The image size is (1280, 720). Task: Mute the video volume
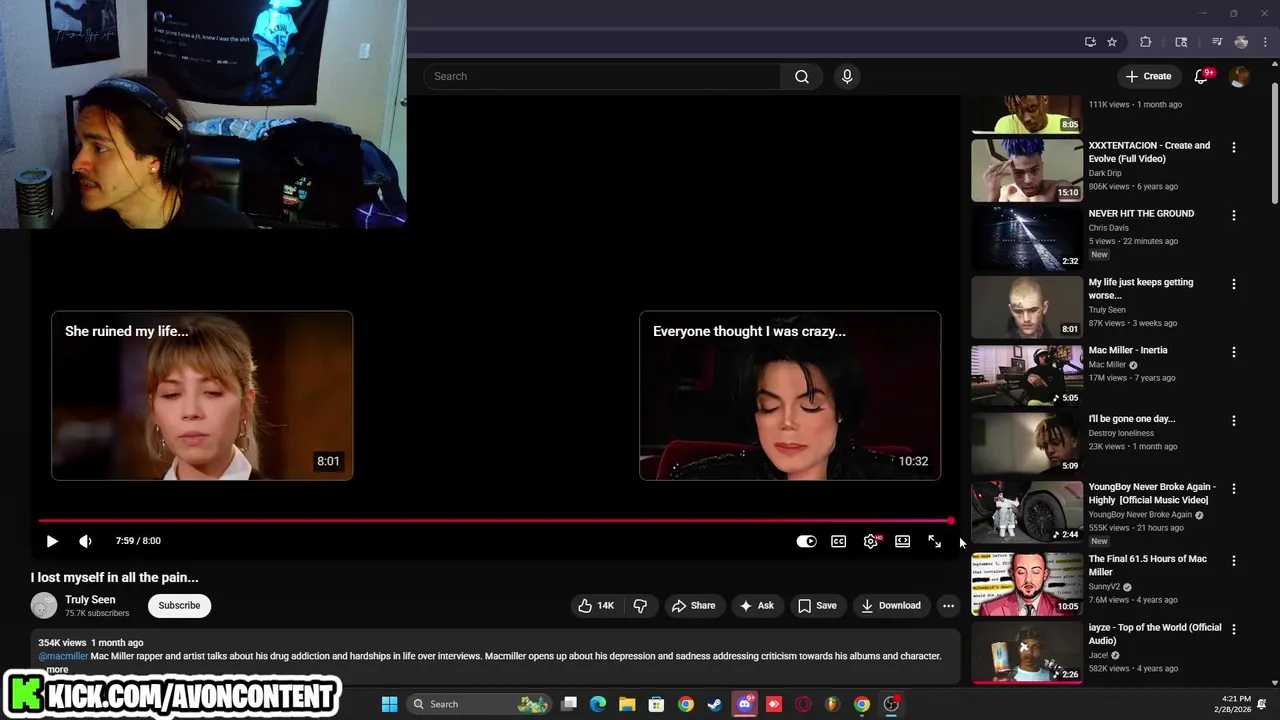(85, 541)
